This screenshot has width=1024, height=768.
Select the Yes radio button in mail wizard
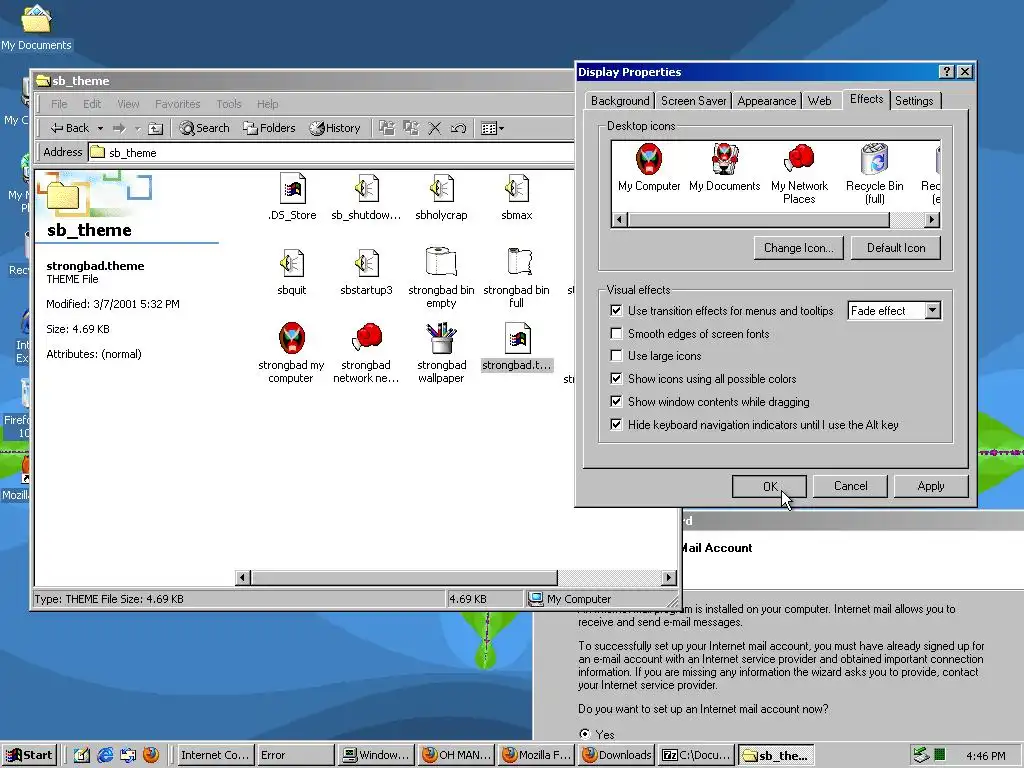point(584,733)
